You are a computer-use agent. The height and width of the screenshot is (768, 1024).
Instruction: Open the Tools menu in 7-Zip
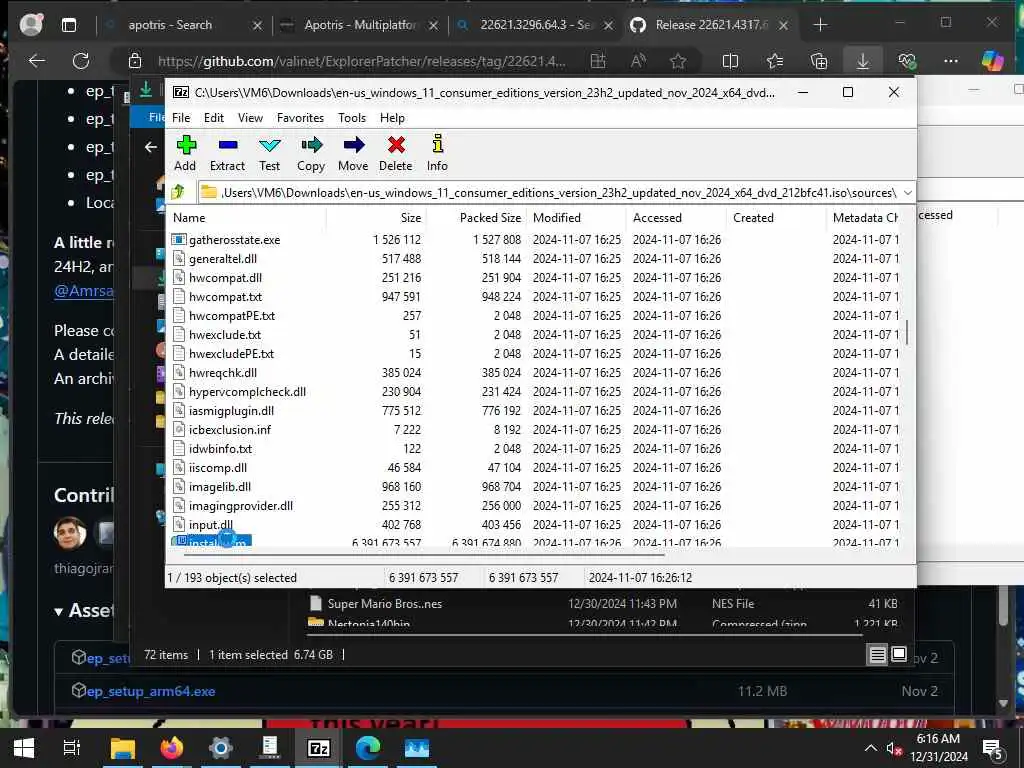pos(352,118)
